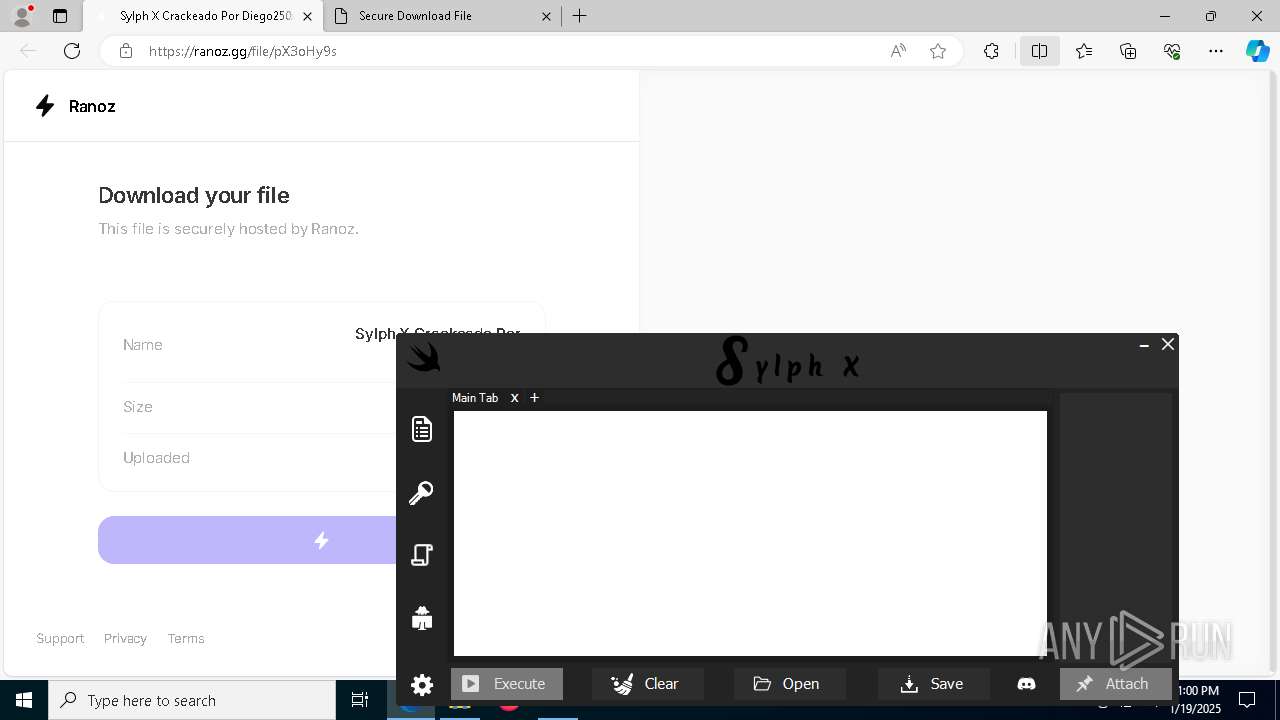Open Edge Settings and more menu
This screenshot has height=720, width=1280.
(1216, 51)
